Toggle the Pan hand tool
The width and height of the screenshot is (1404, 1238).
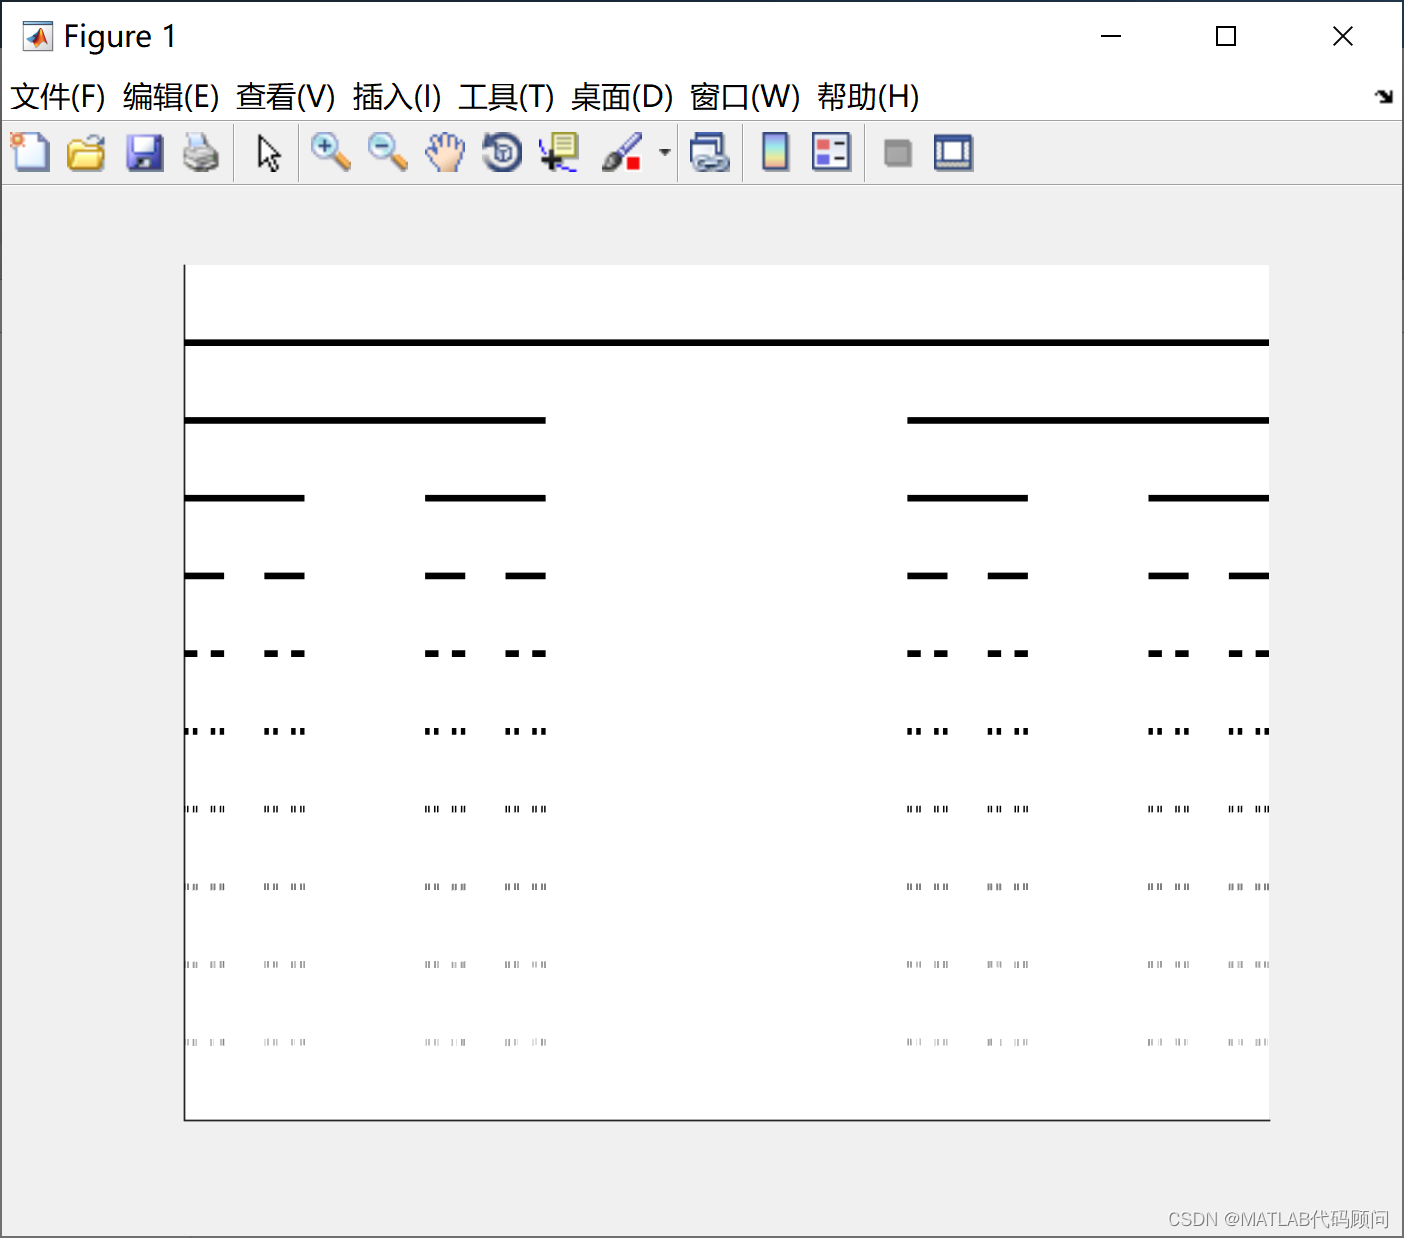(x=444, y=152)
